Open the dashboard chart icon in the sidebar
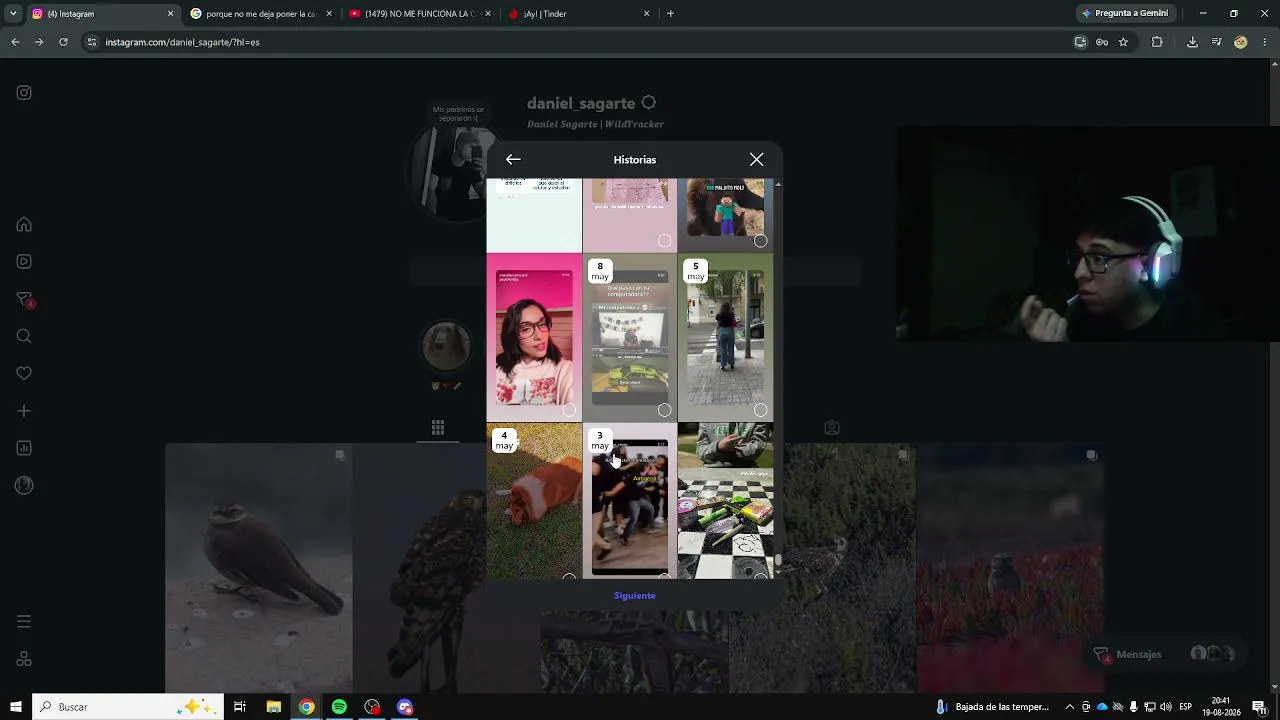Viewport: 1280px width, 720px height. pyautogui.click(x=24, y=448)
